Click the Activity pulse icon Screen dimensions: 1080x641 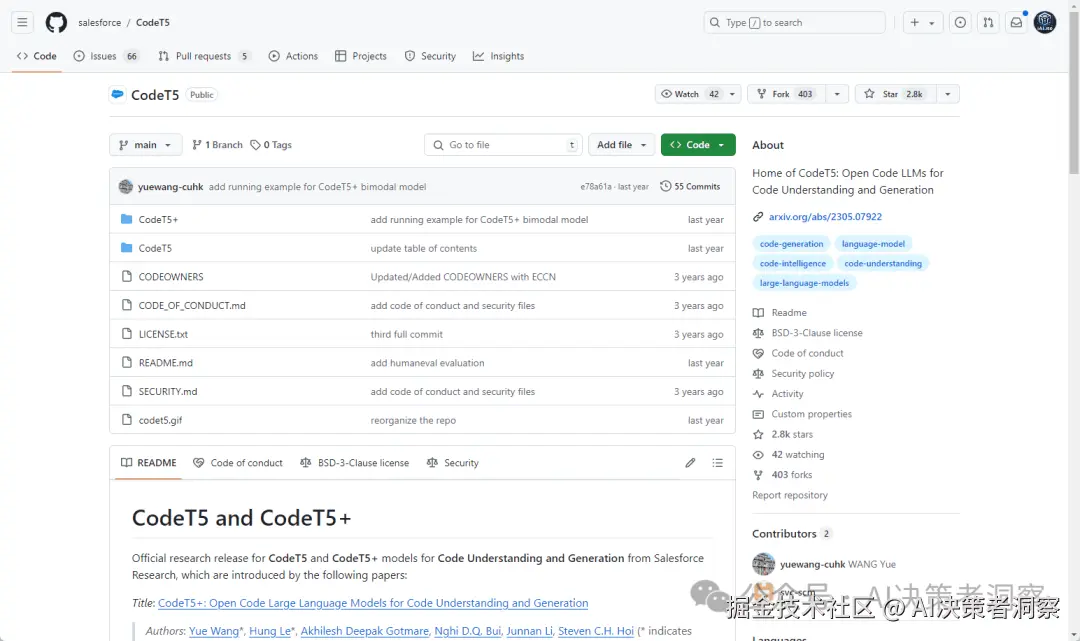(758, 394)
